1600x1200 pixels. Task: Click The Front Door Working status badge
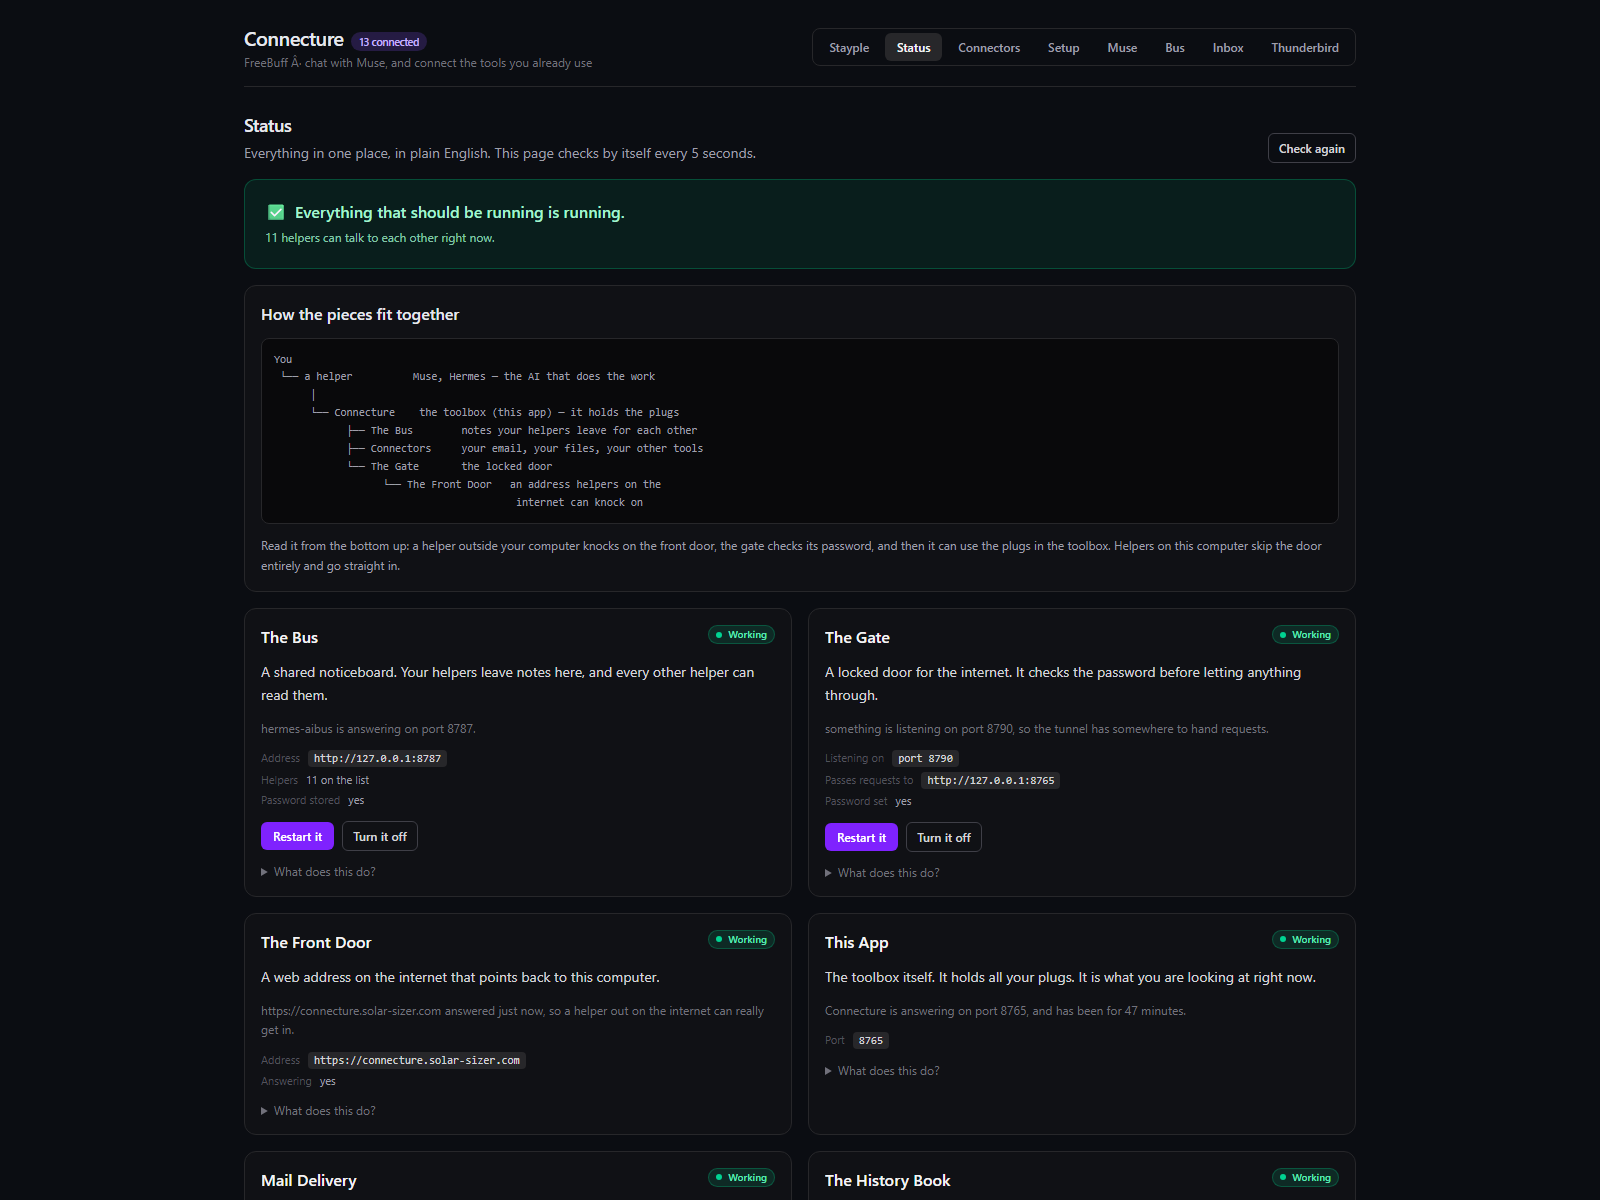click(x=741, y=940)
